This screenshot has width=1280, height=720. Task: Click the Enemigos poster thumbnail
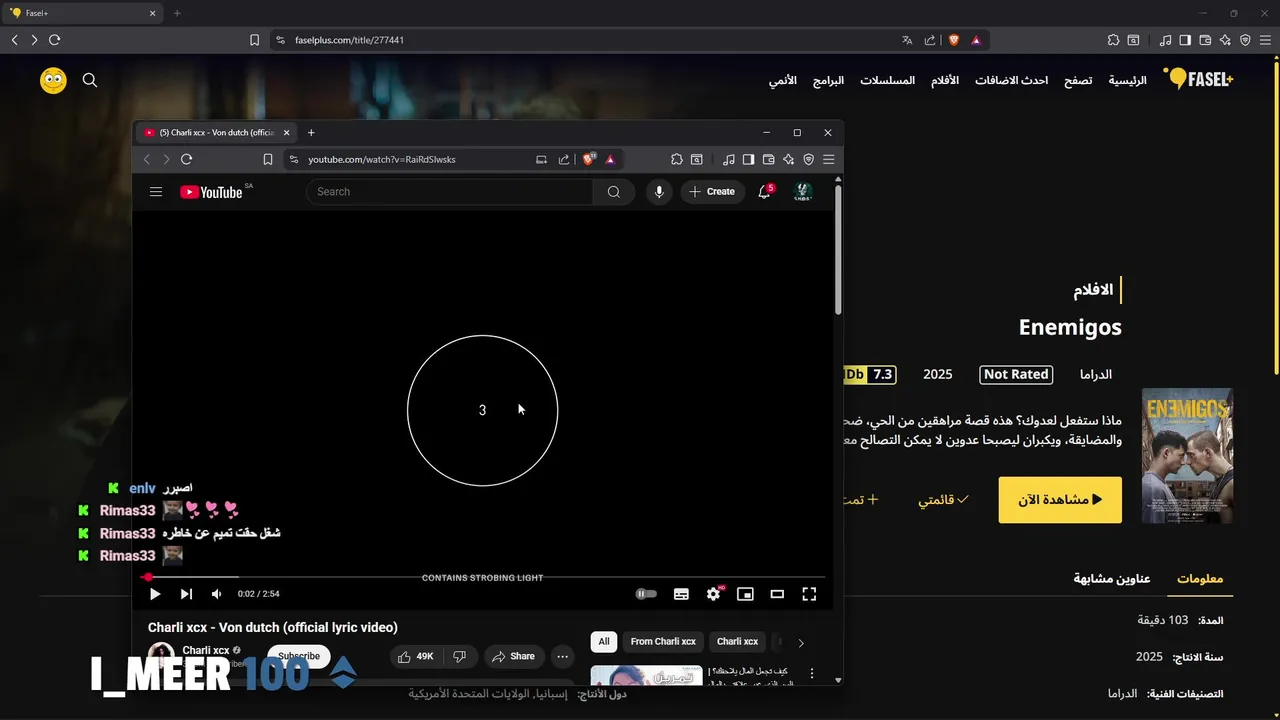(1188, 456)
